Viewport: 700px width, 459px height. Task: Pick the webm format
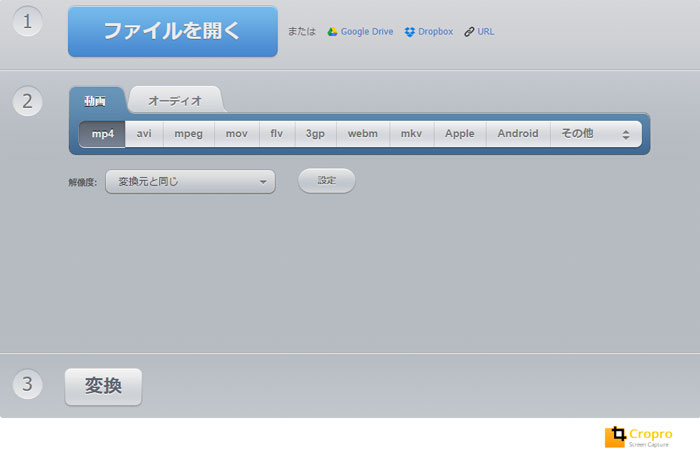tap(362, 134)
